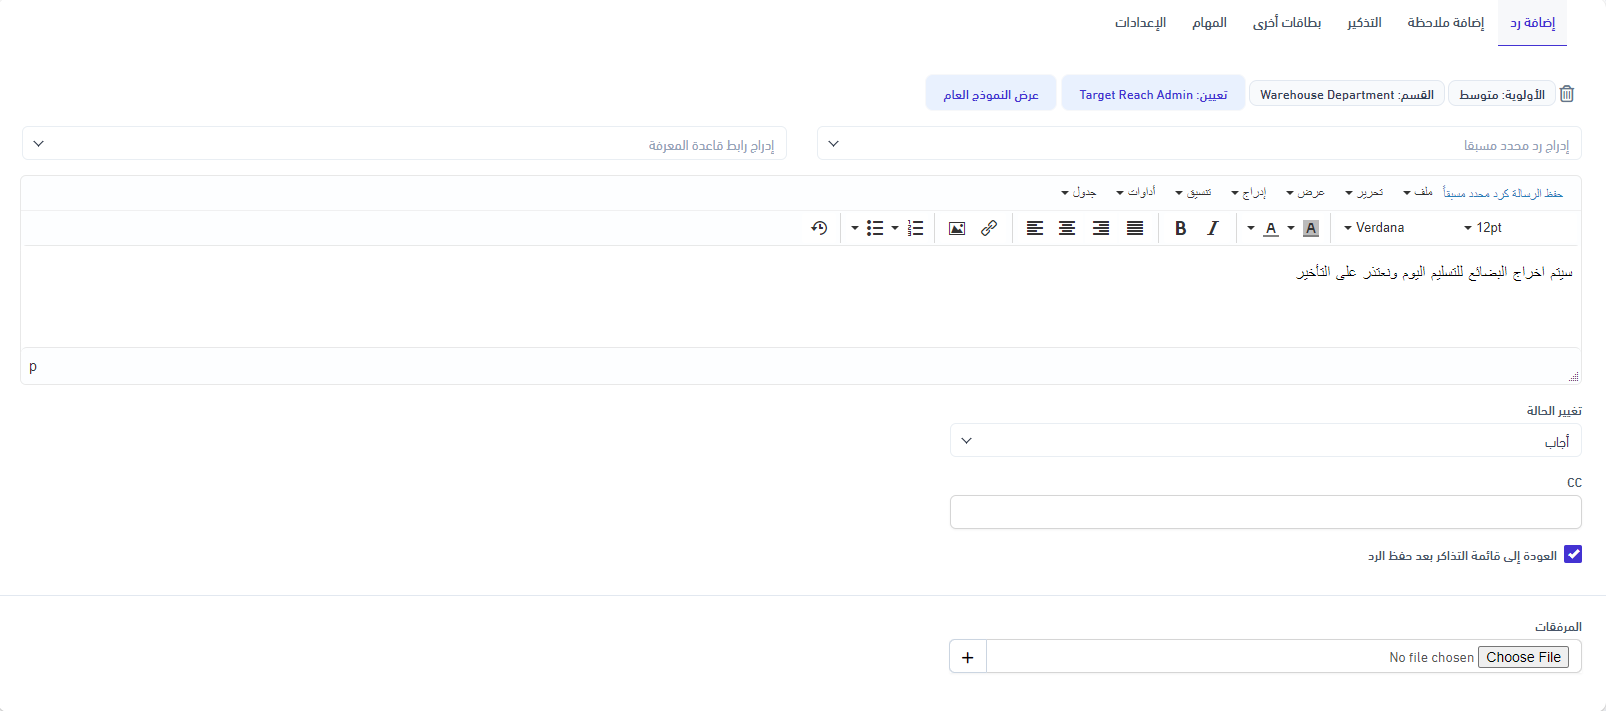Click the insert image icon
The height and width of the screenshot is (711, 1606).
(x=957, y=228)
